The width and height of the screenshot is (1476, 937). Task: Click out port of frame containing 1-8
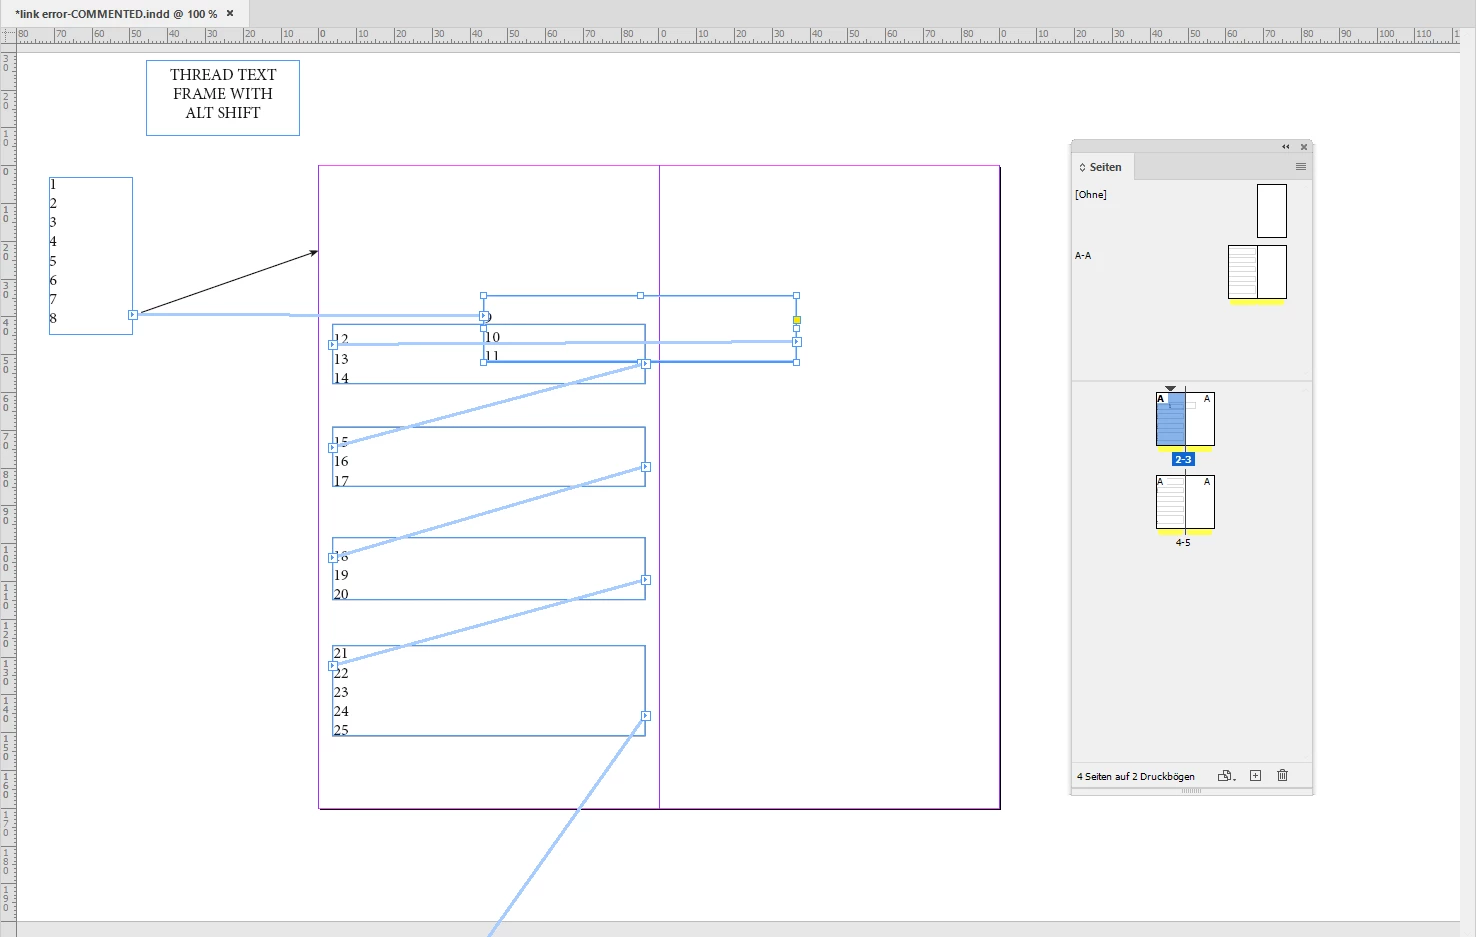point(133,315)
